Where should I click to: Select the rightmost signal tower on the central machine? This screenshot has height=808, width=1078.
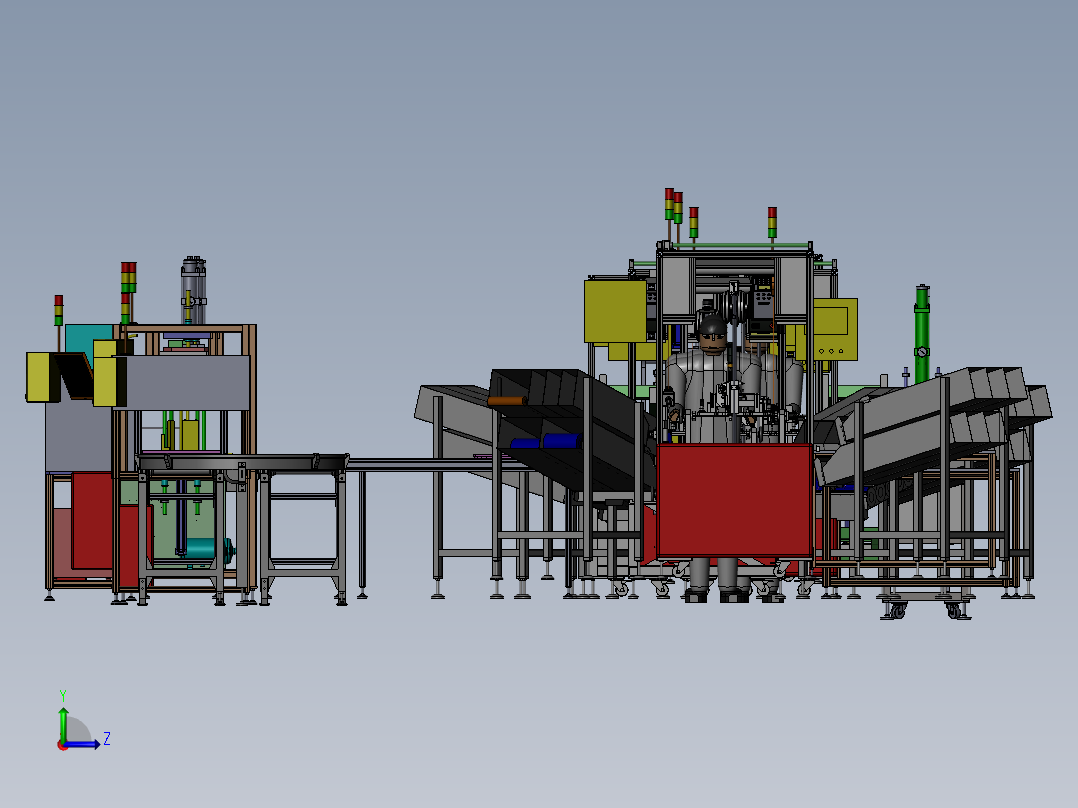(772, 223)
